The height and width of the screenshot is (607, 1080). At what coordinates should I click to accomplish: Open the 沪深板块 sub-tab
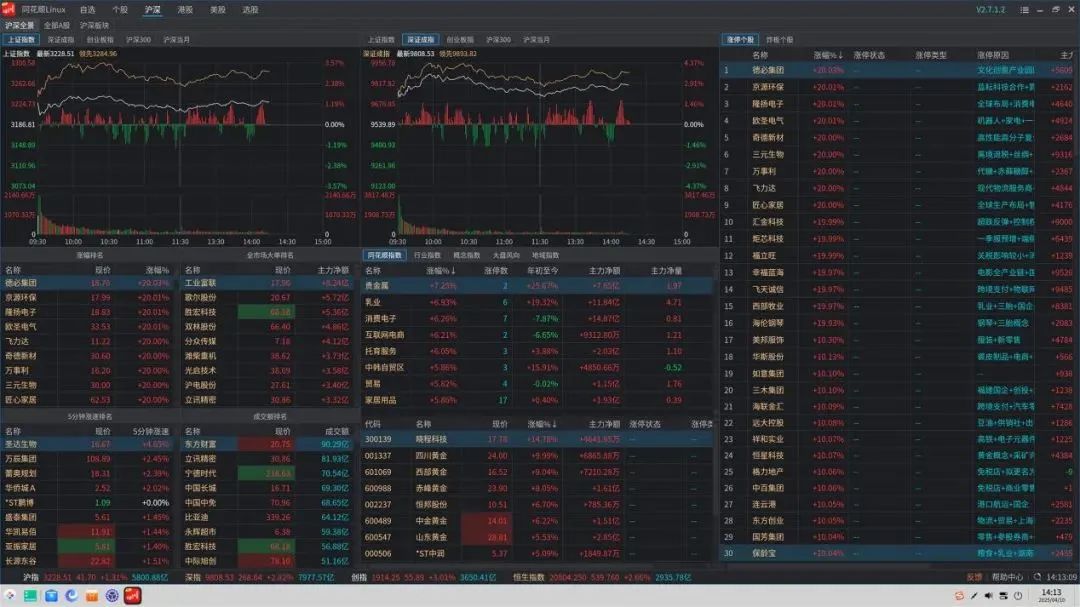click(x=94, y=25)
